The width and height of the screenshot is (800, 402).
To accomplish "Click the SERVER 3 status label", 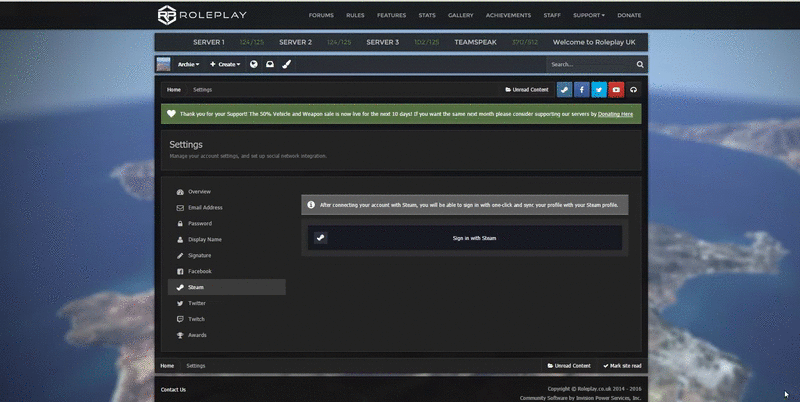I will (x=383, y=42).
